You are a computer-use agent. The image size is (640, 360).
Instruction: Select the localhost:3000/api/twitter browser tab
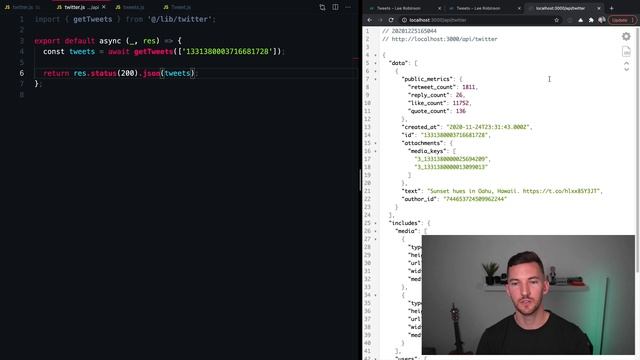(563, 8)
